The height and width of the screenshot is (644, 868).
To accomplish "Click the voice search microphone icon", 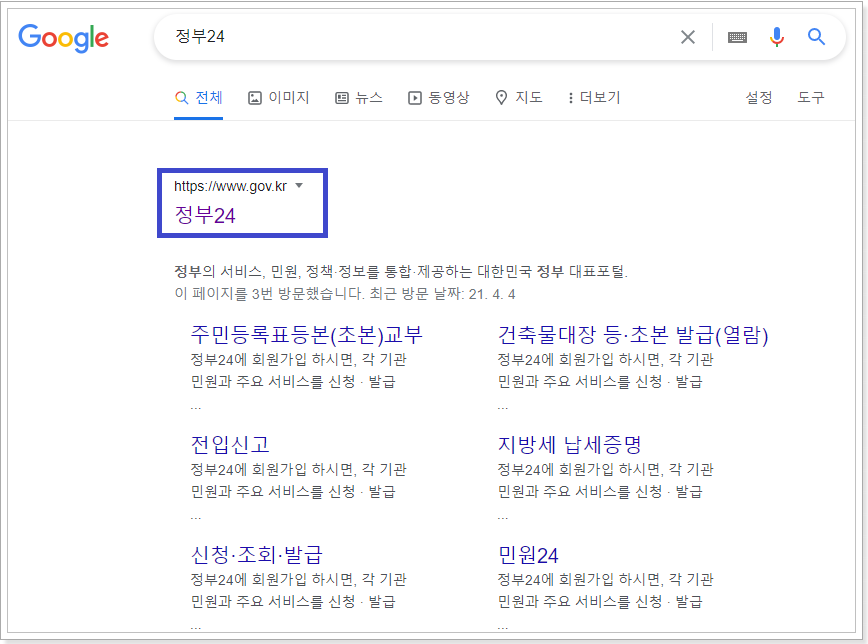I will (777, 36).
